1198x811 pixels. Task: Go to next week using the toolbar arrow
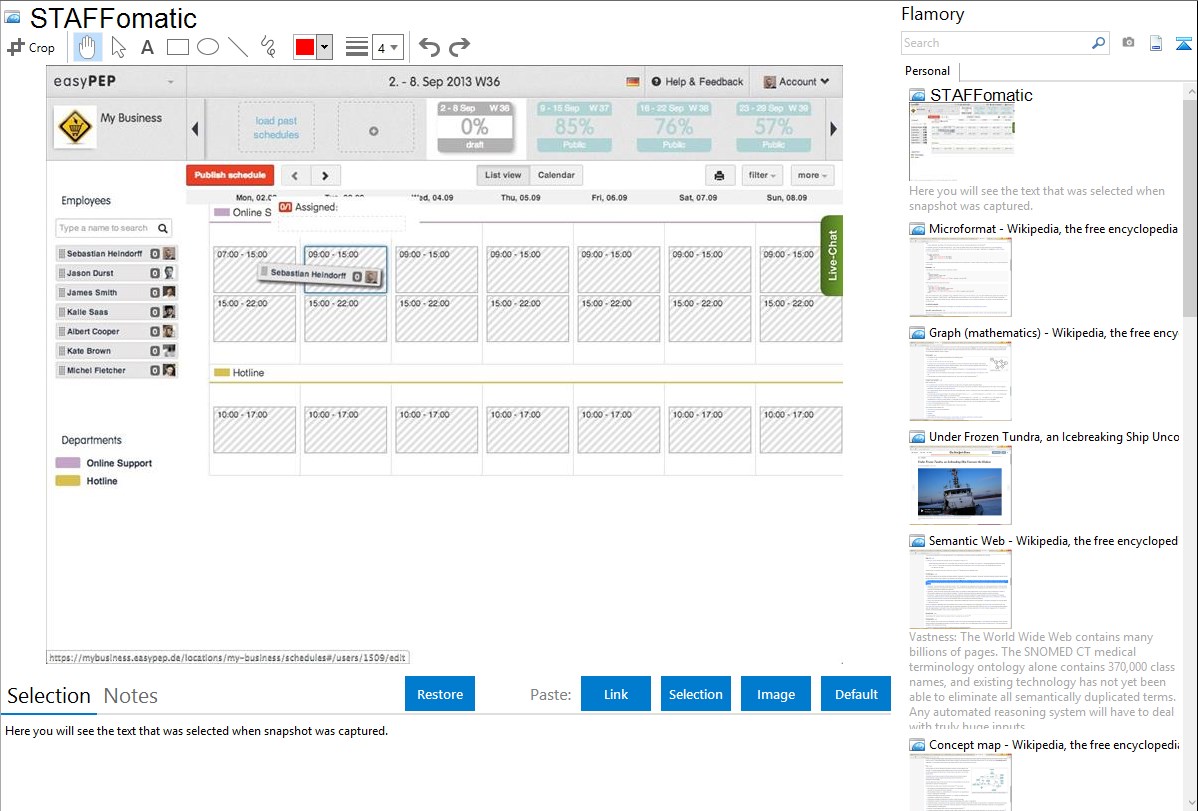coord(325,175)
